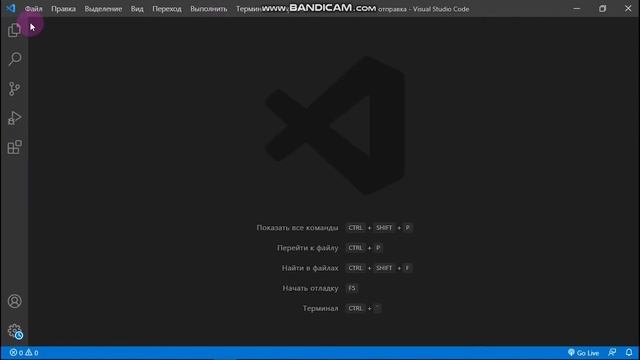The height and width of the screenshot is (360, 640).
Task: Open the Accounts menu icon
Action: (x=14, y=301)
